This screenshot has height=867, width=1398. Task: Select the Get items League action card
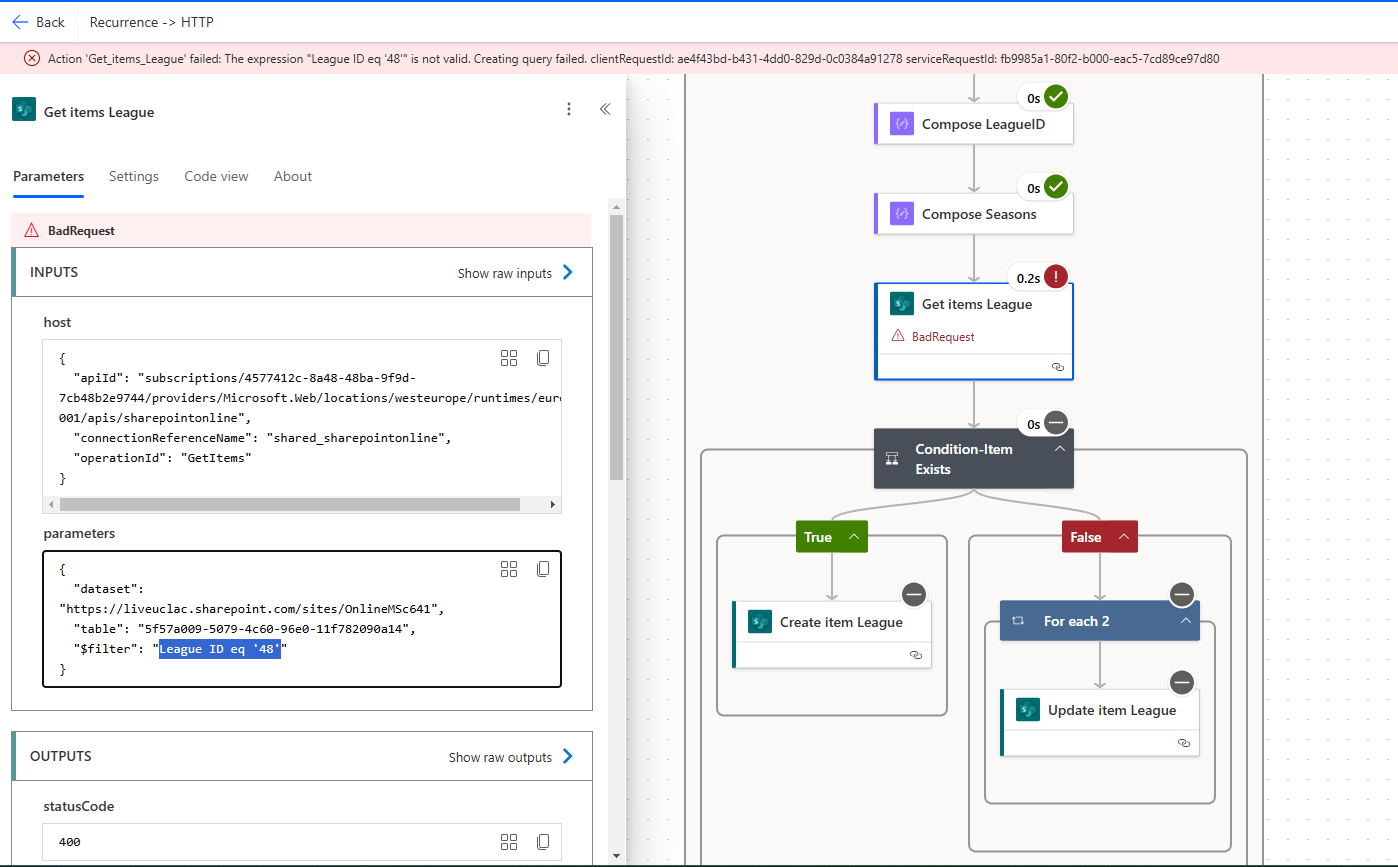click(974, 332)
